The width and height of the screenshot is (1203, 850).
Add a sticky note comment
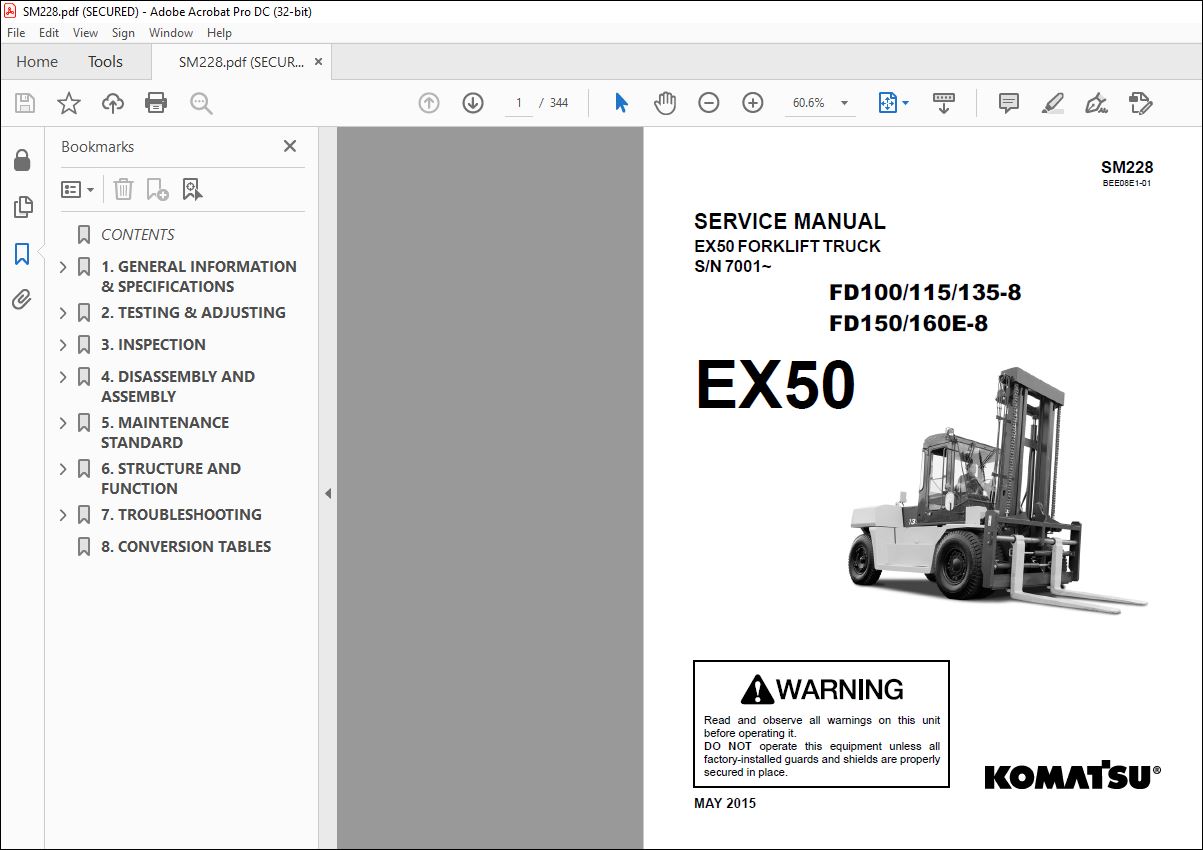1009,103
